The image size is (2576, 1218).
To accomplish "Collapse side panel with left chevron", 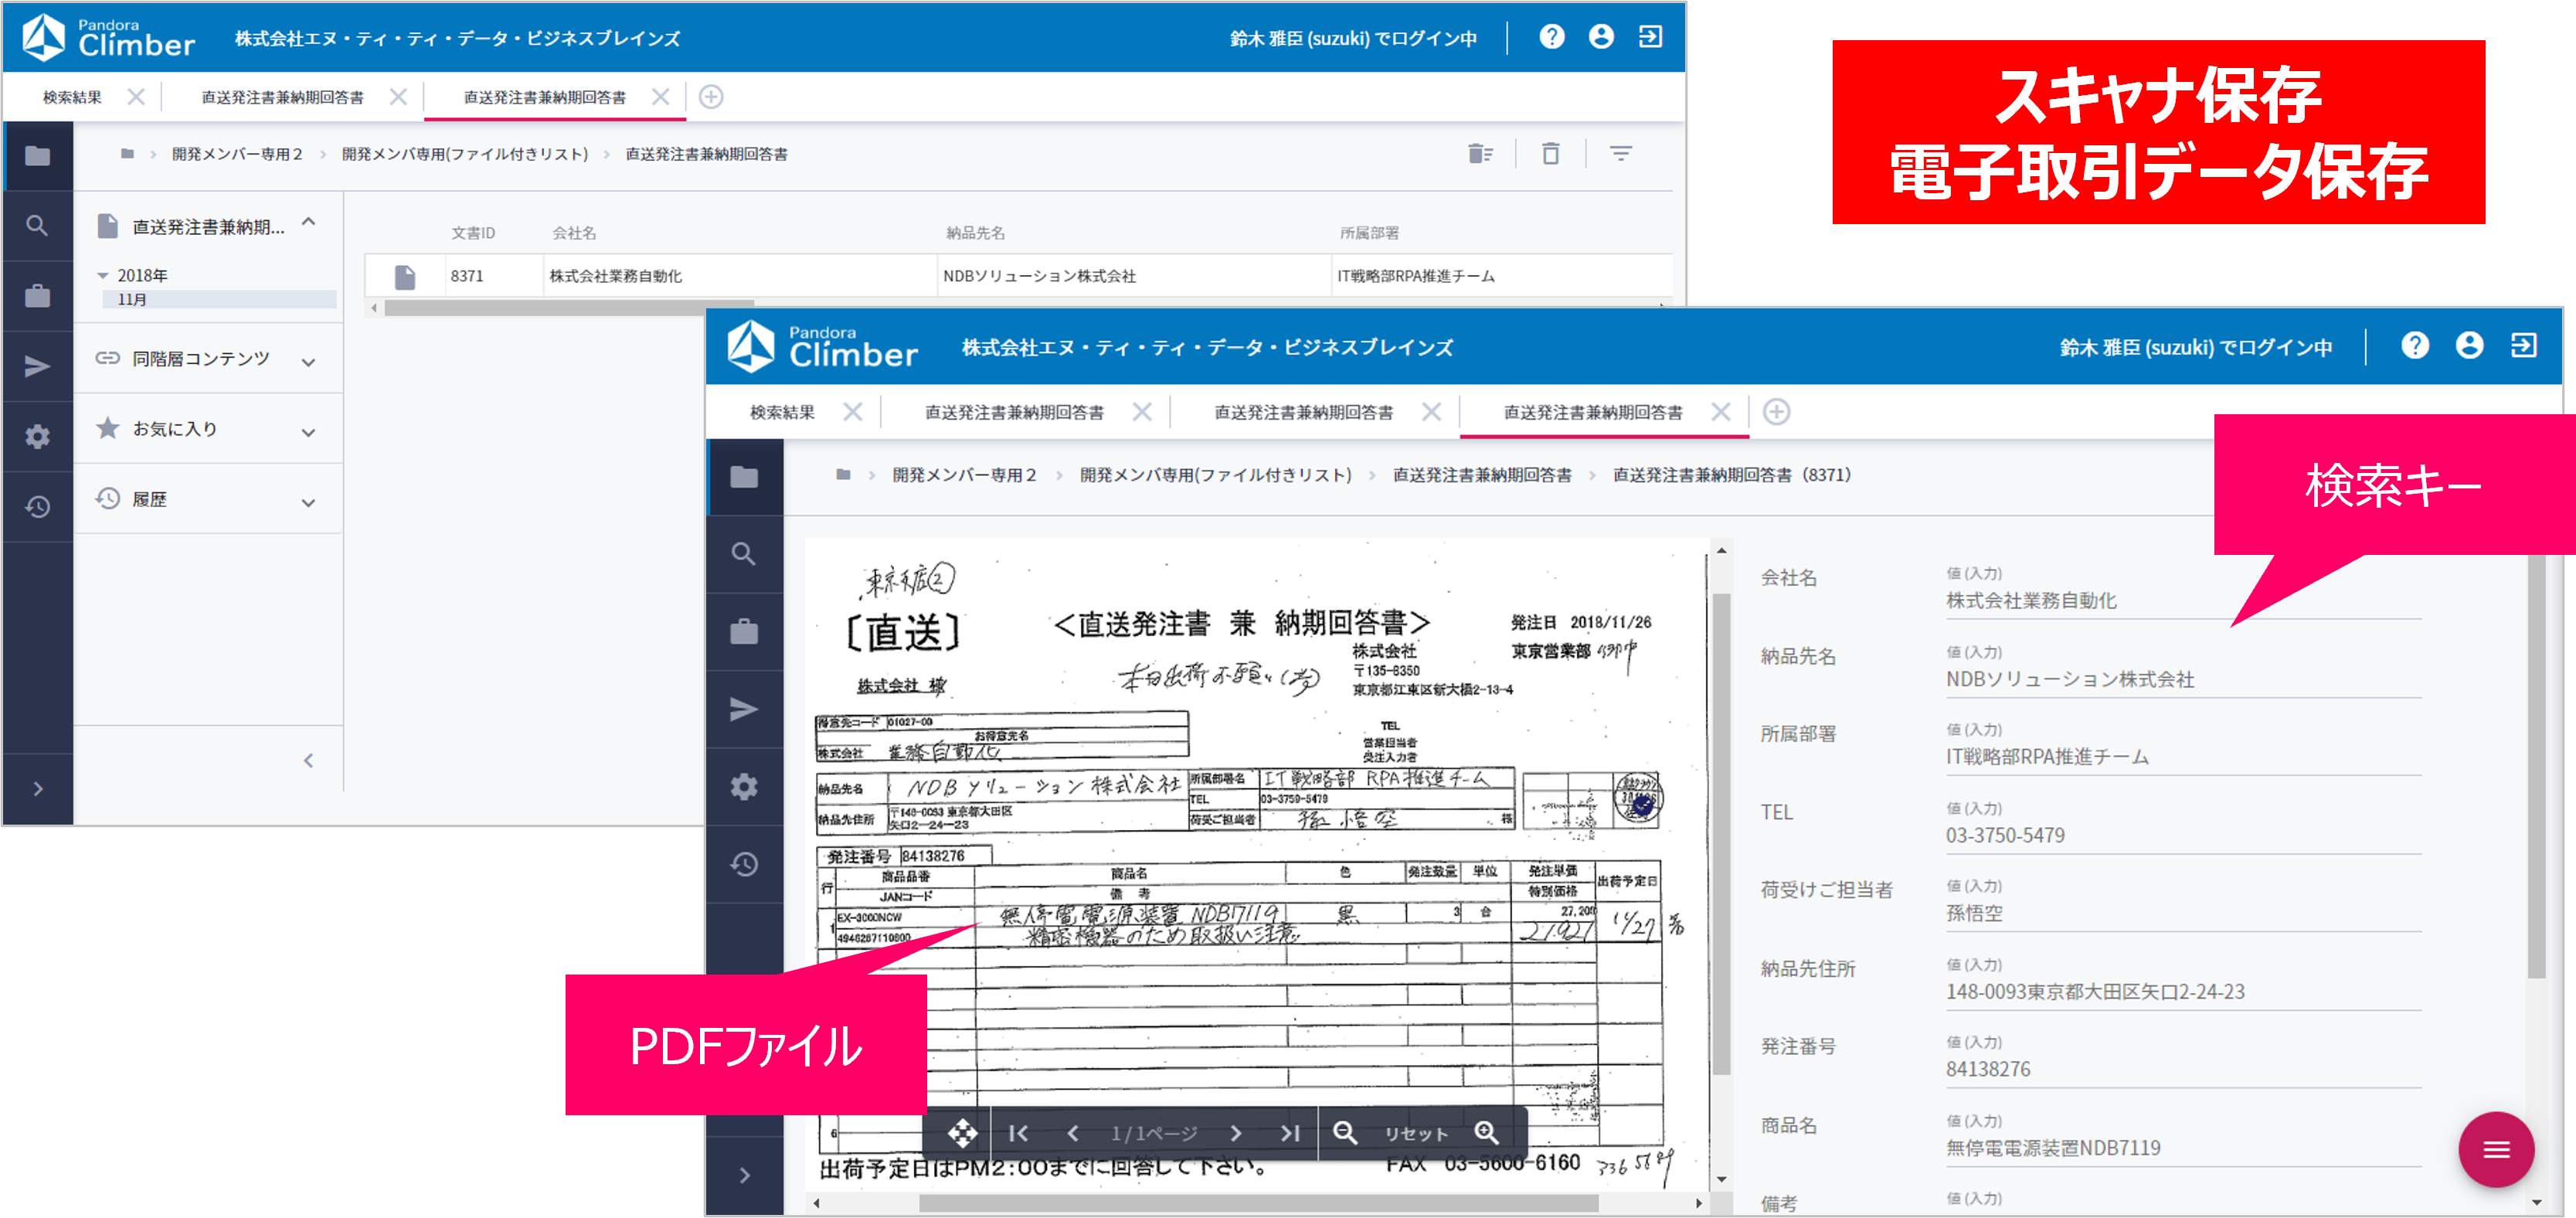I will coord(309,760).
